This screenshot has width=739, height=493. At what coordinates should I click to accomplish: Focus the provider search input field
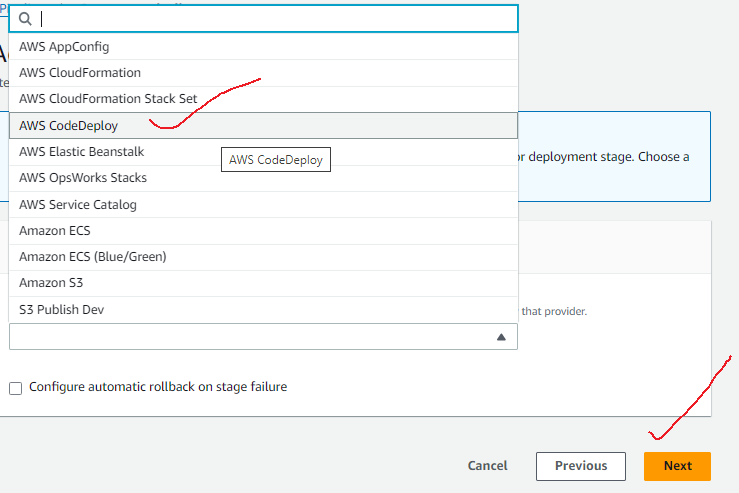263,19
